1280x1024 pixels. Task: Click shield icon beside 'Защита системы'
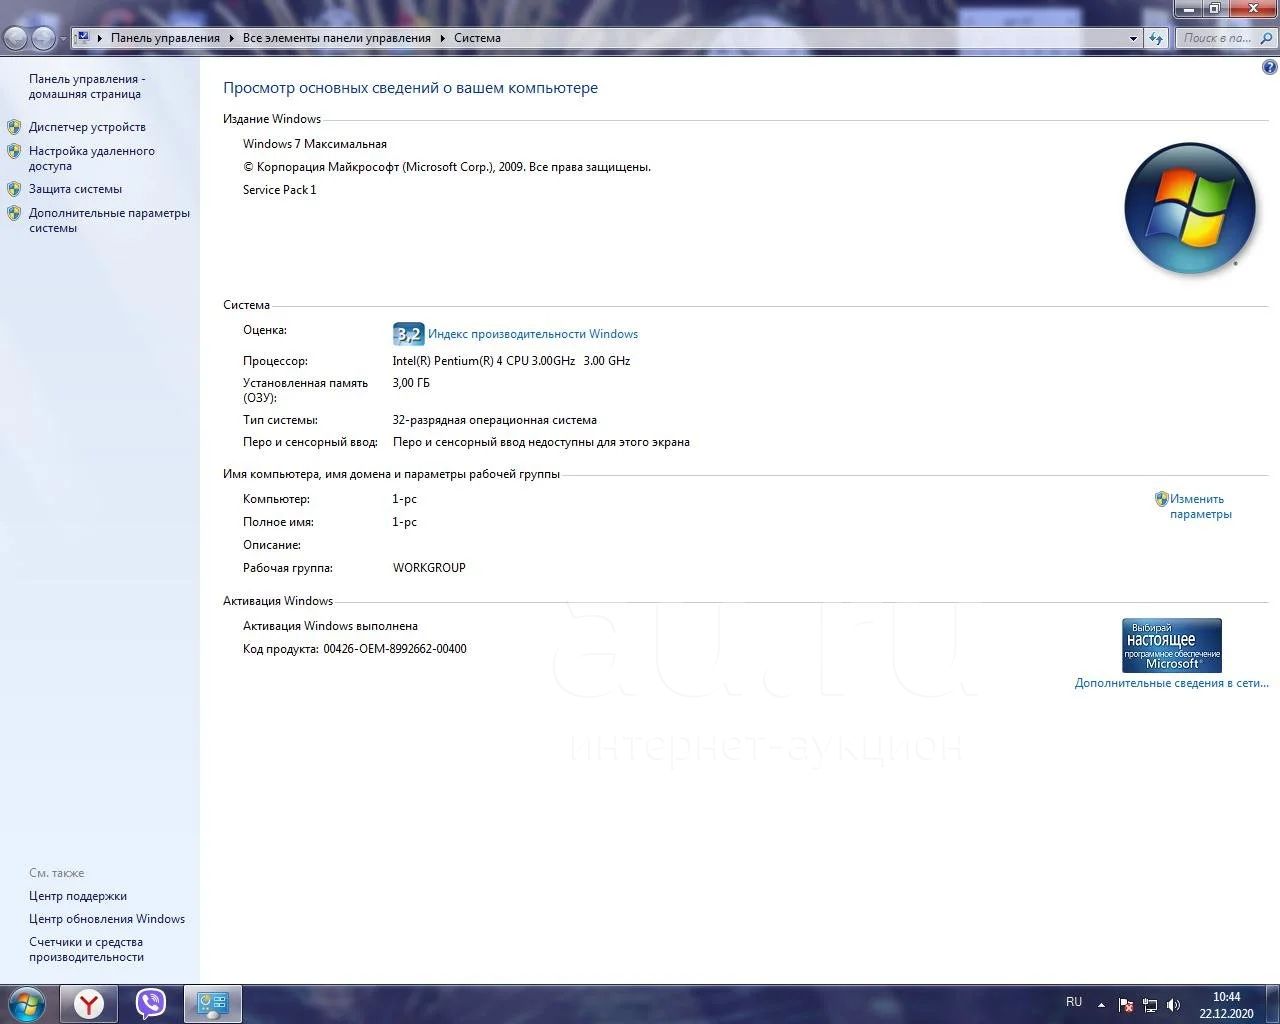[14, 189]
